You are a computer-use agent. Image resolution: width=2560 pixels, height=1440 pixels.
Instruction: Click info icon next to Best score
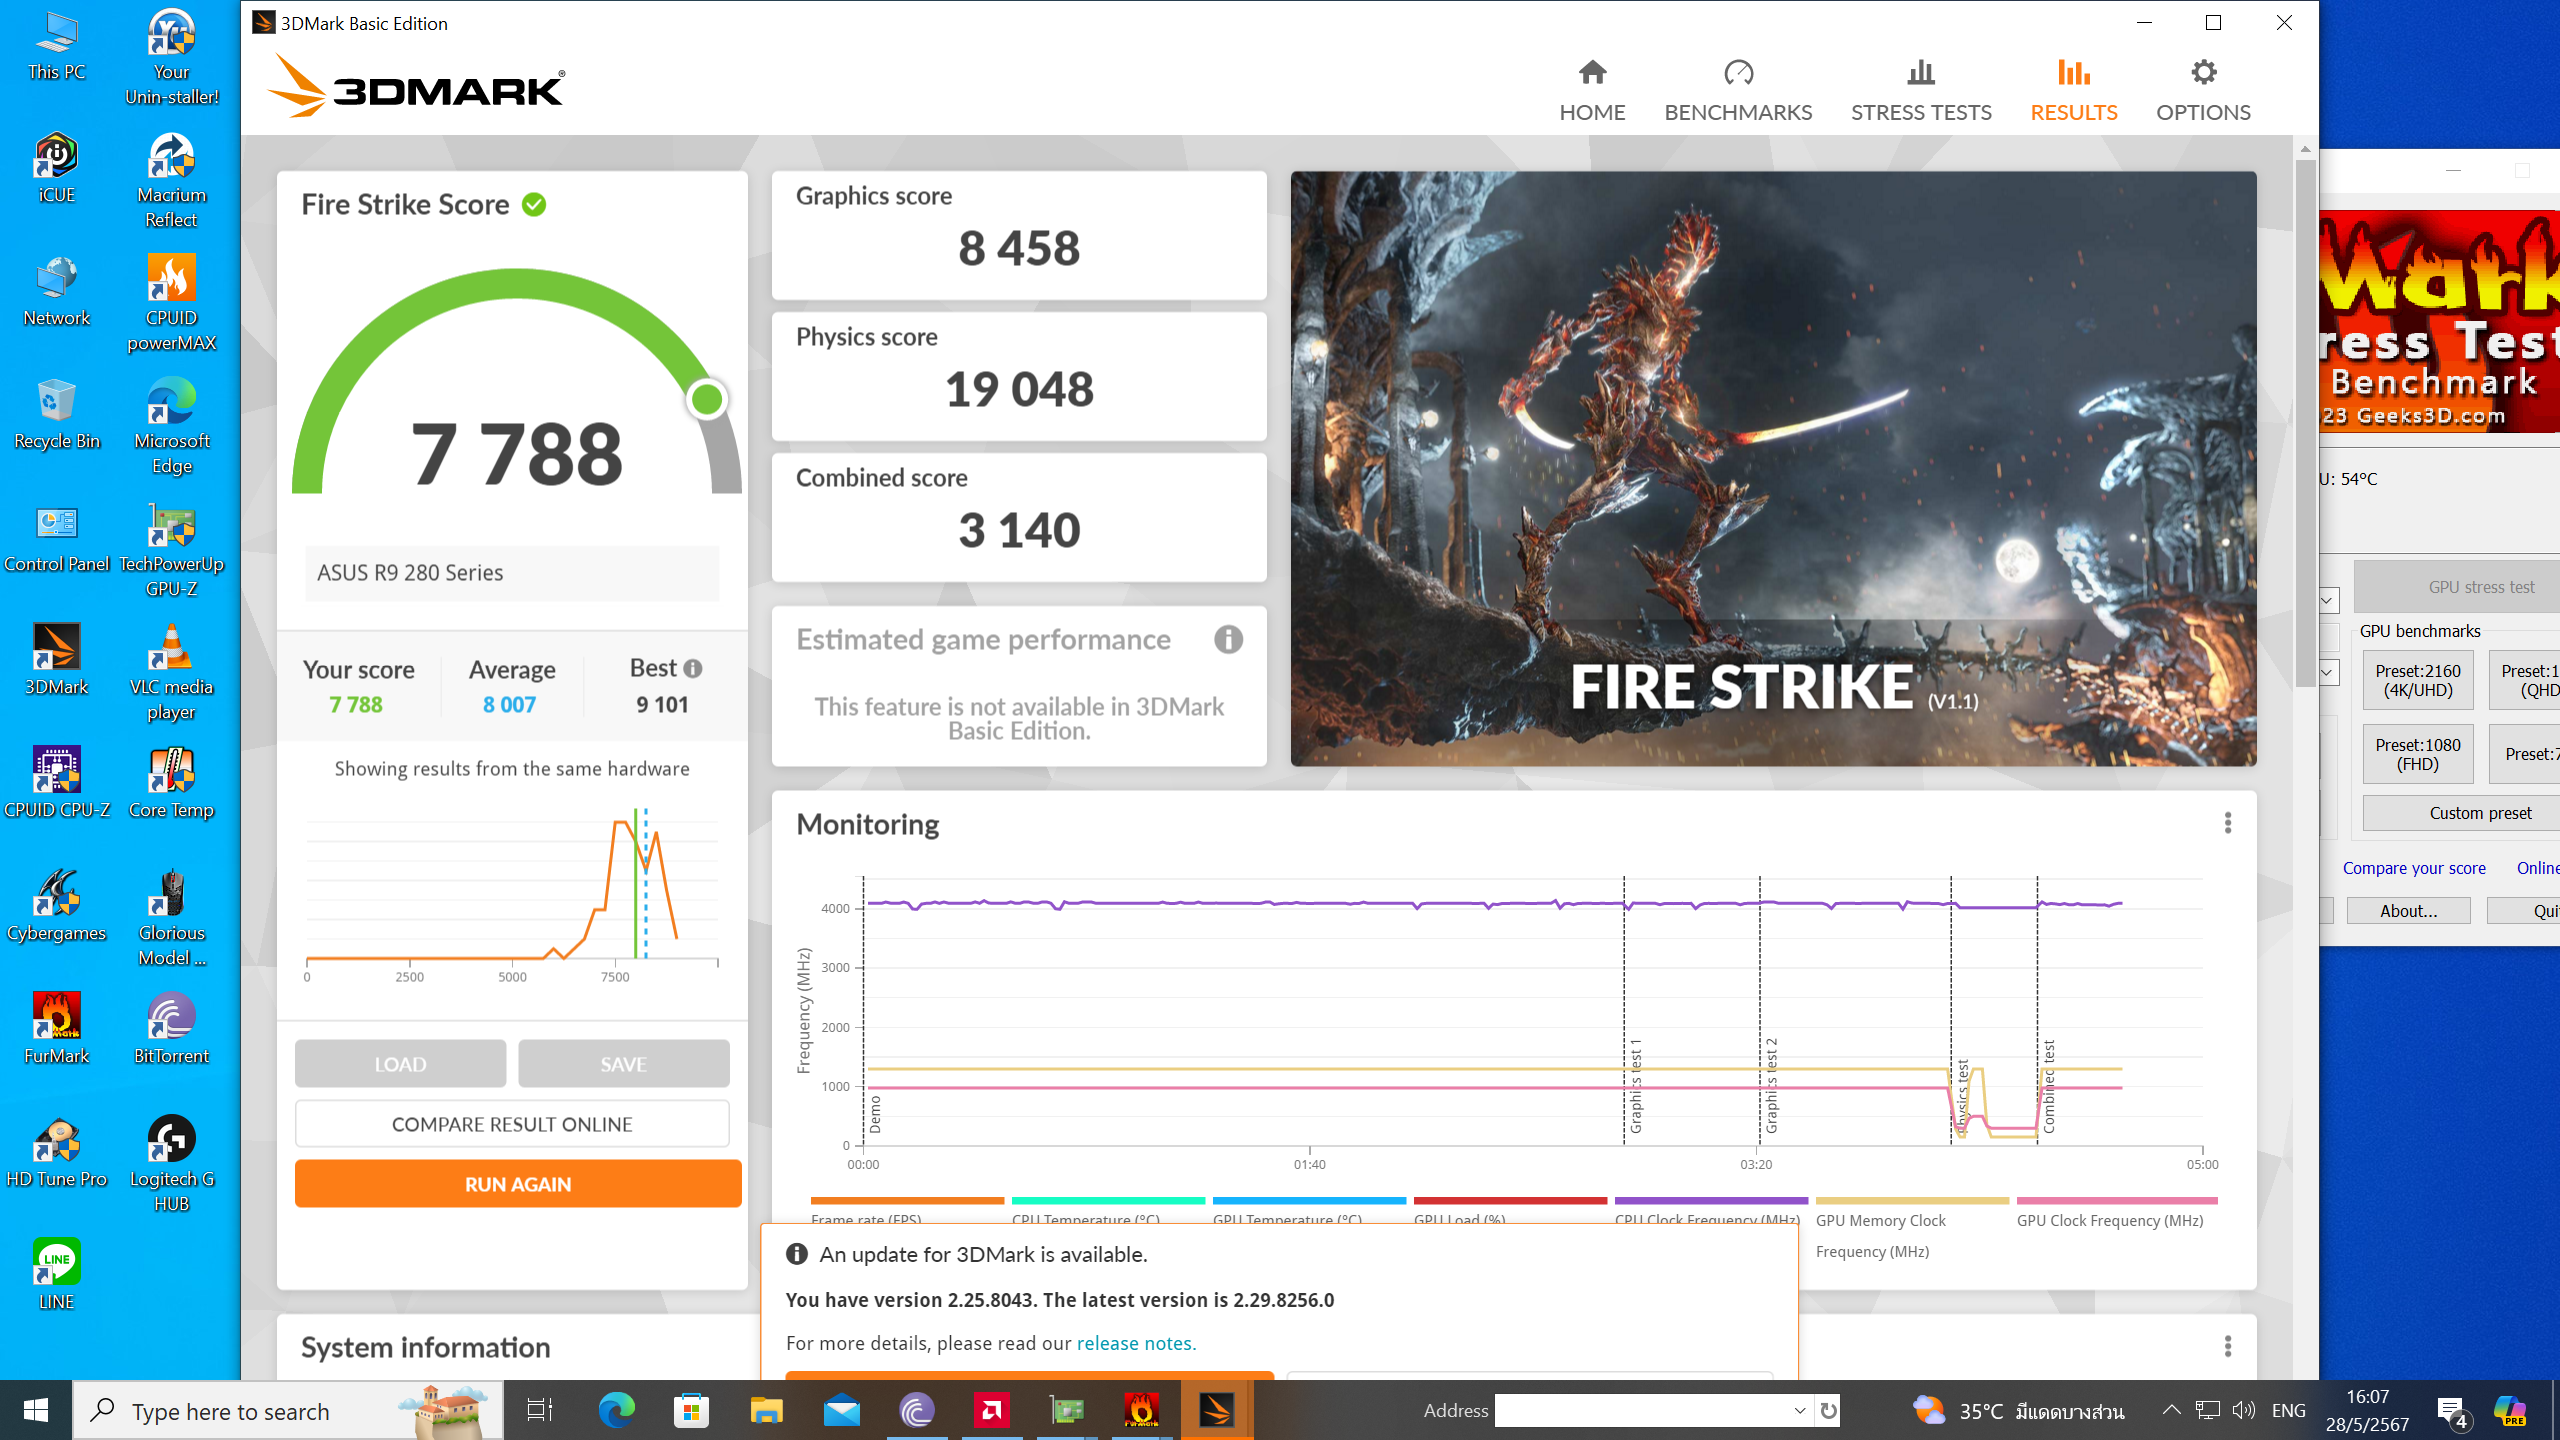[693, 668]
